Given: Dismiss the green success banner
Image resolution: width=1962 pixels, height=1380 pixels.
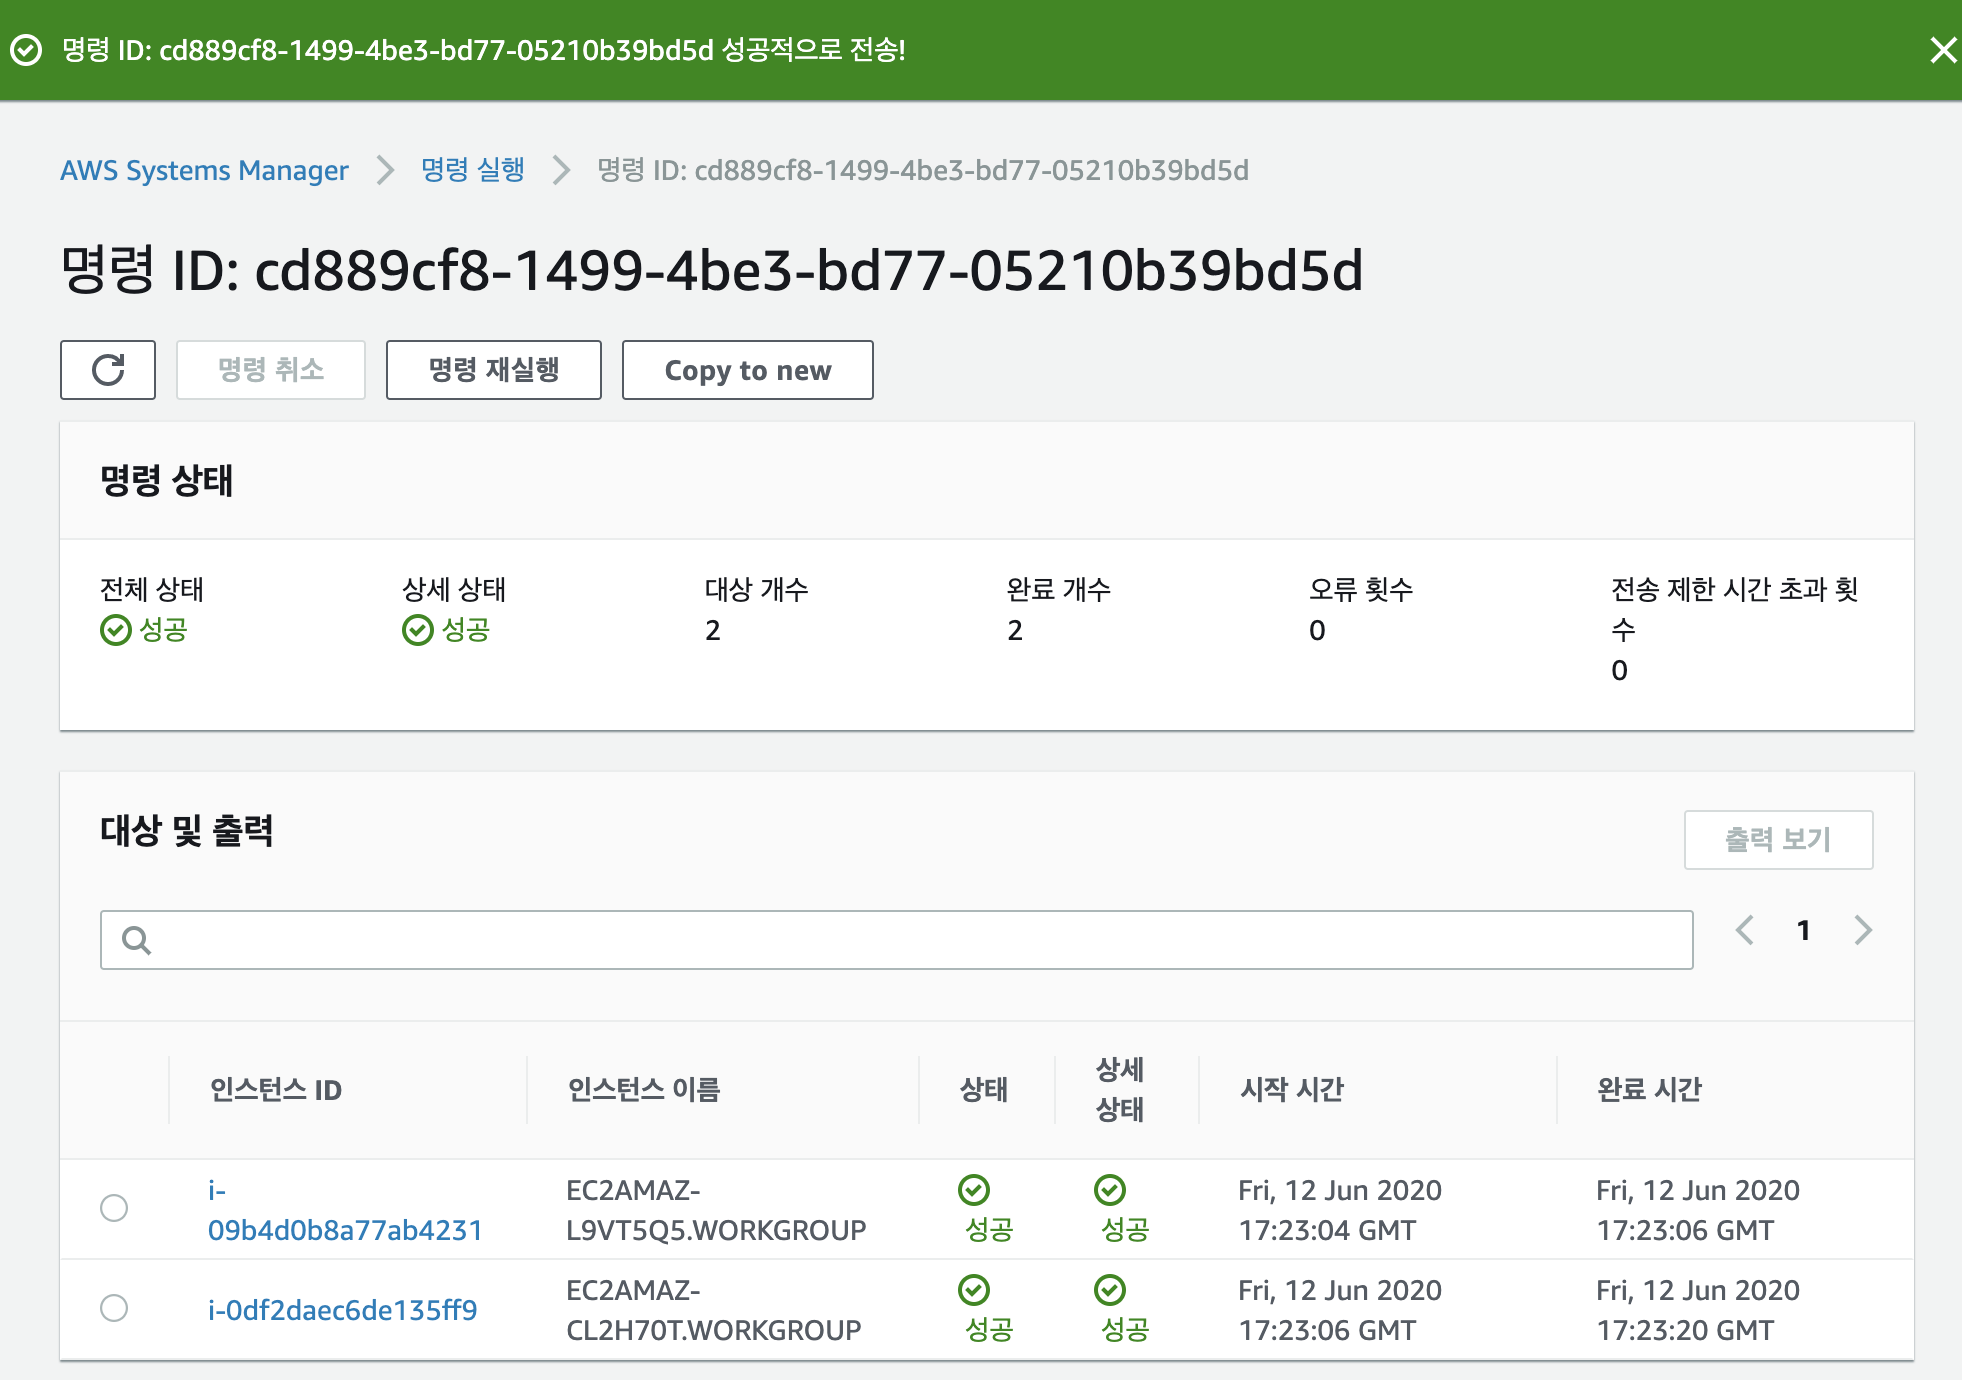Looking at the screenshot, I should point(1942,50).
